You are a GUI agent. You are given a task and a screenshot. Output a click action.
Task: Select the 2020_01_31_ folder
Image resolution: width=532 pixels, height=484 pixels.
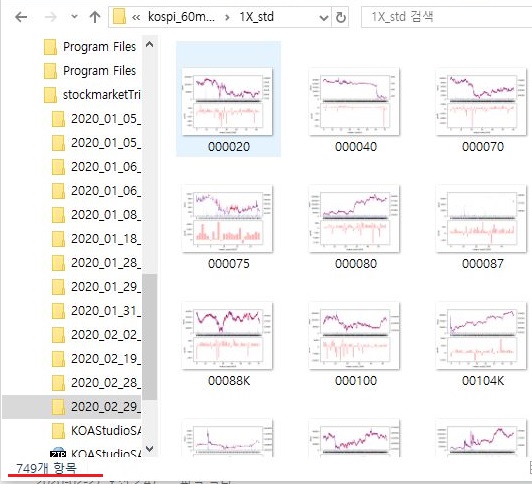pos(106,311)
